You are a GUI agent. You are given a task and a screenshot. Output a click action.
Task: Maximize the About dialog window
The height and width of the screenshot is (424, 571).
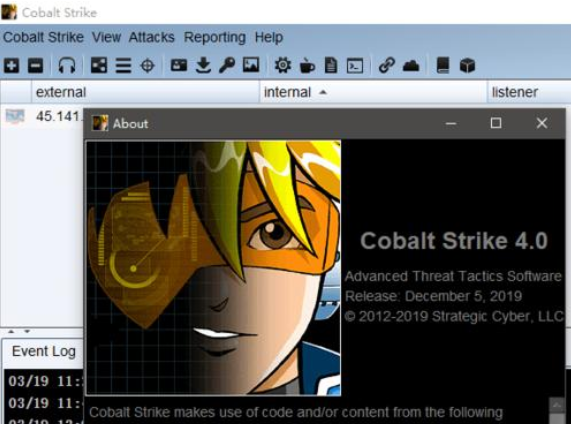point(496,123)
